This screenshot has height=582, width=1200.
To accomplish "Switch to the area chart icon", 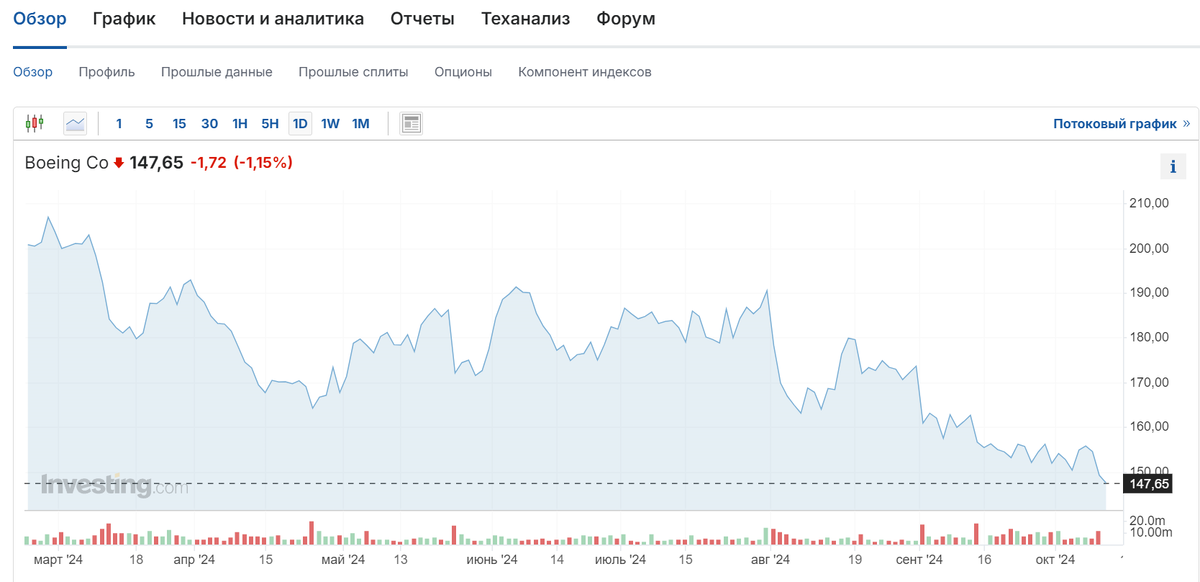I will pos(75,123).
